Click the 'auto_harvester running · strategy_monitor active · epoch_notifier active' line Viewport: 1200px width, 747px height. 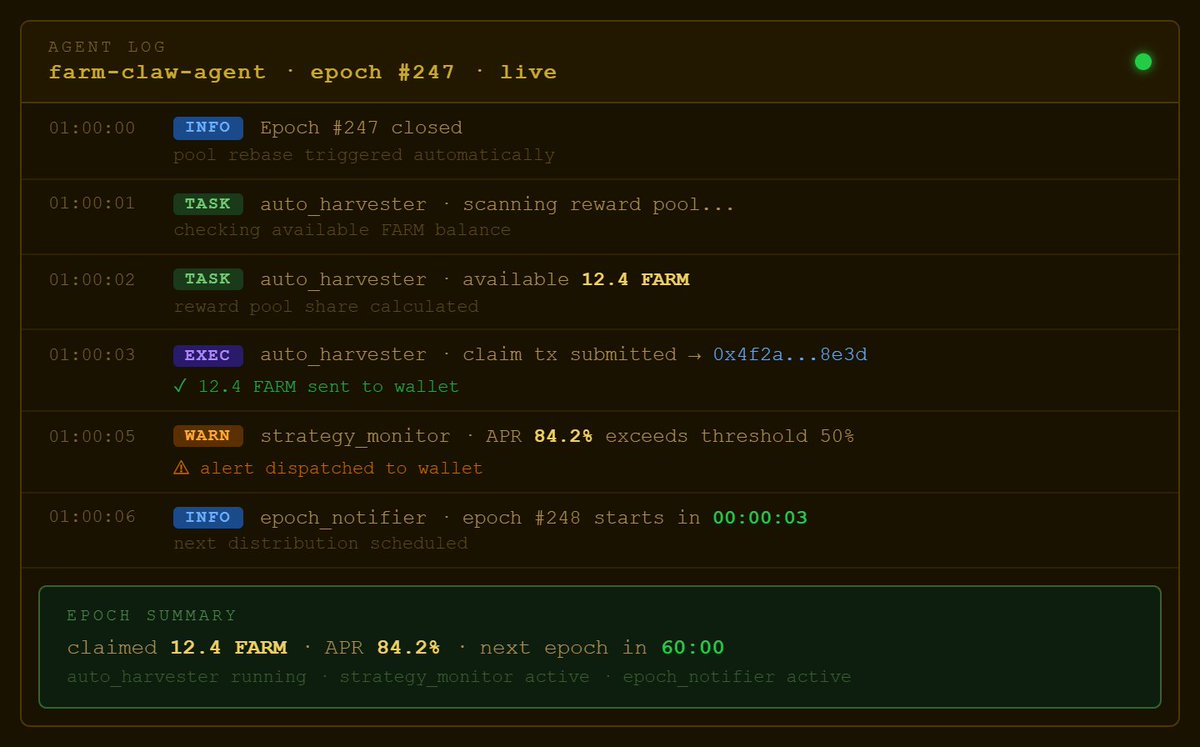(459, 677)
